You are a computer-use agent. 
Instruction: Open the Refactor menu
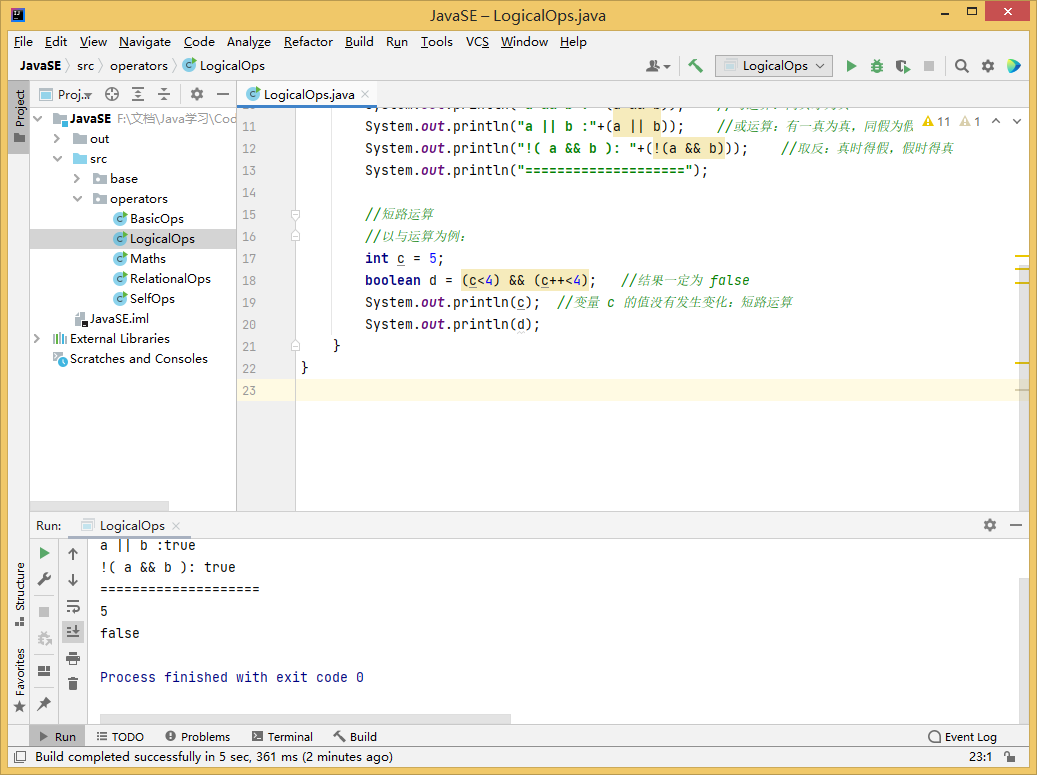click(308, 42)
